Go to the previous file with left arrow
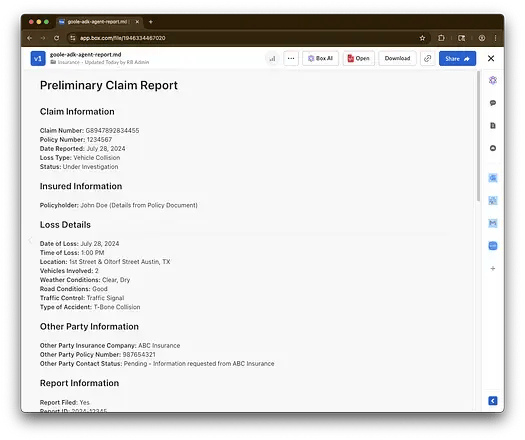The width and height of the screenshot is (525, 440). pos(30,240)
